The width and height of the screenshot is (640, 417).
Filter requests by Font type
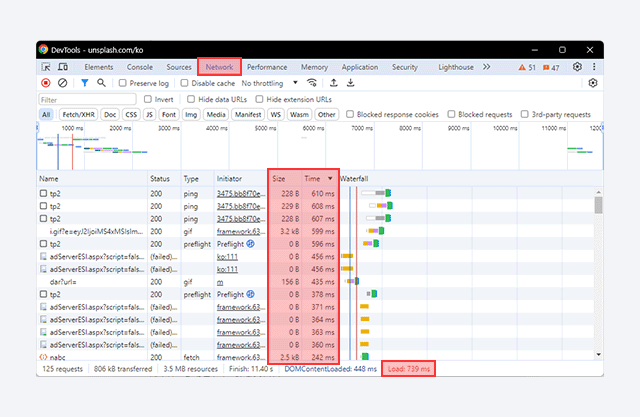point(169,114)
